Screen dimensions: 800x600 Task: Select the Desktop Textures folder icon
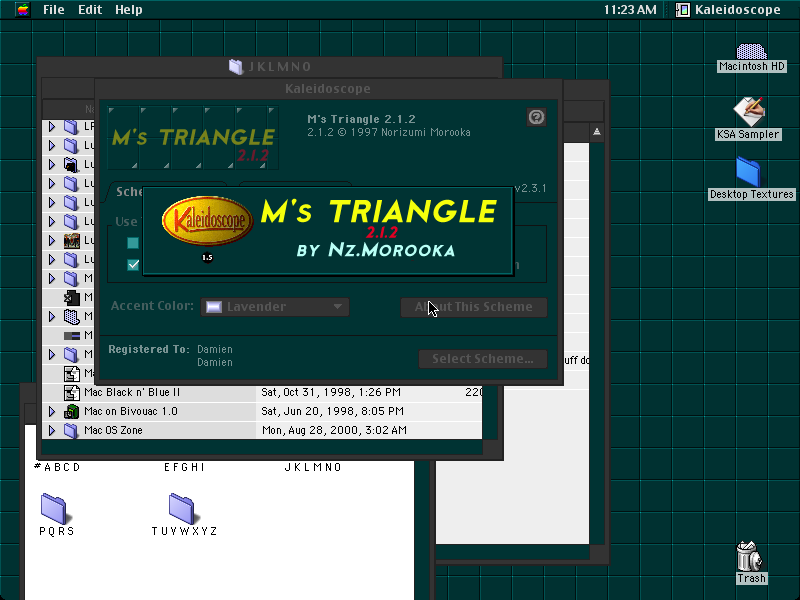coord(748,172)
